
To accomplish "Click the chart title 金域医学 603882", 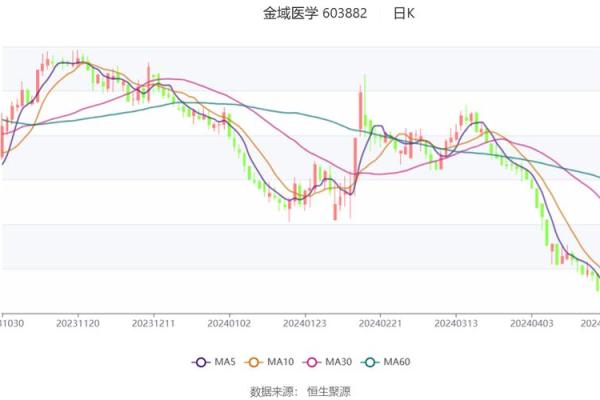I will [x=315, y=13].
